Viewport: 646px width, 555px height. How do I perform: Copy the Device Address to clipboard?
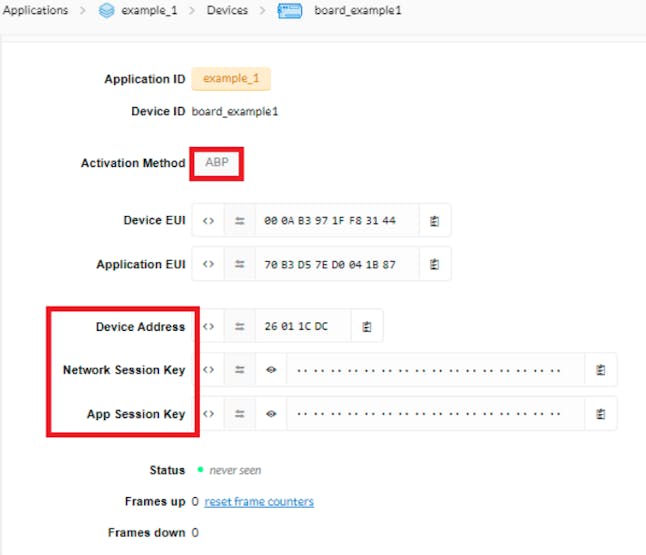pos(368,326)
